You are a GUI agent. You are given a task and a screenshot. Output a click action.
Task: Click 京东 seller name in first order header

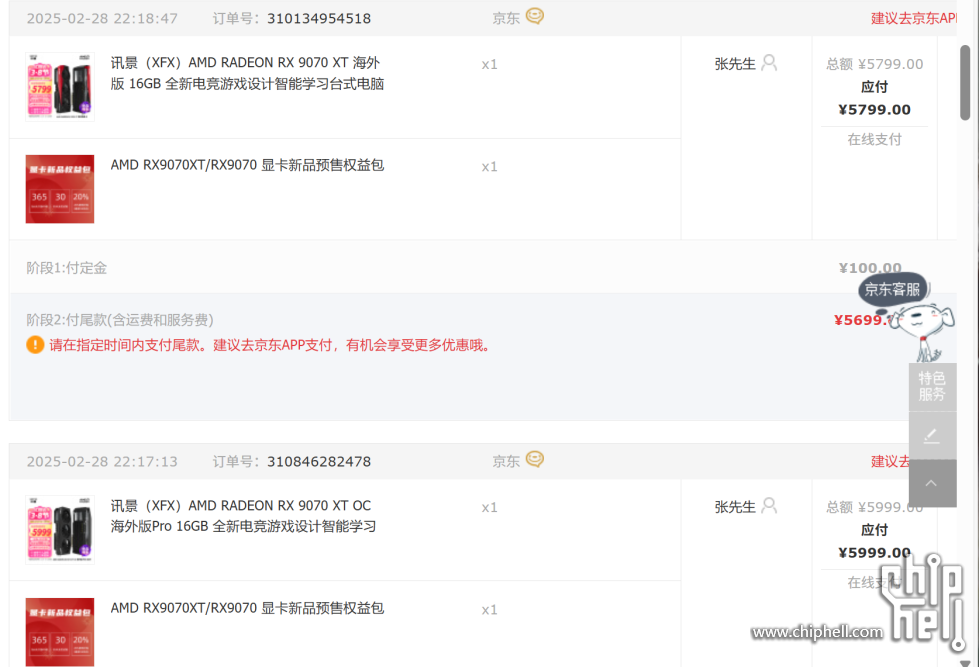coord(506,19)
